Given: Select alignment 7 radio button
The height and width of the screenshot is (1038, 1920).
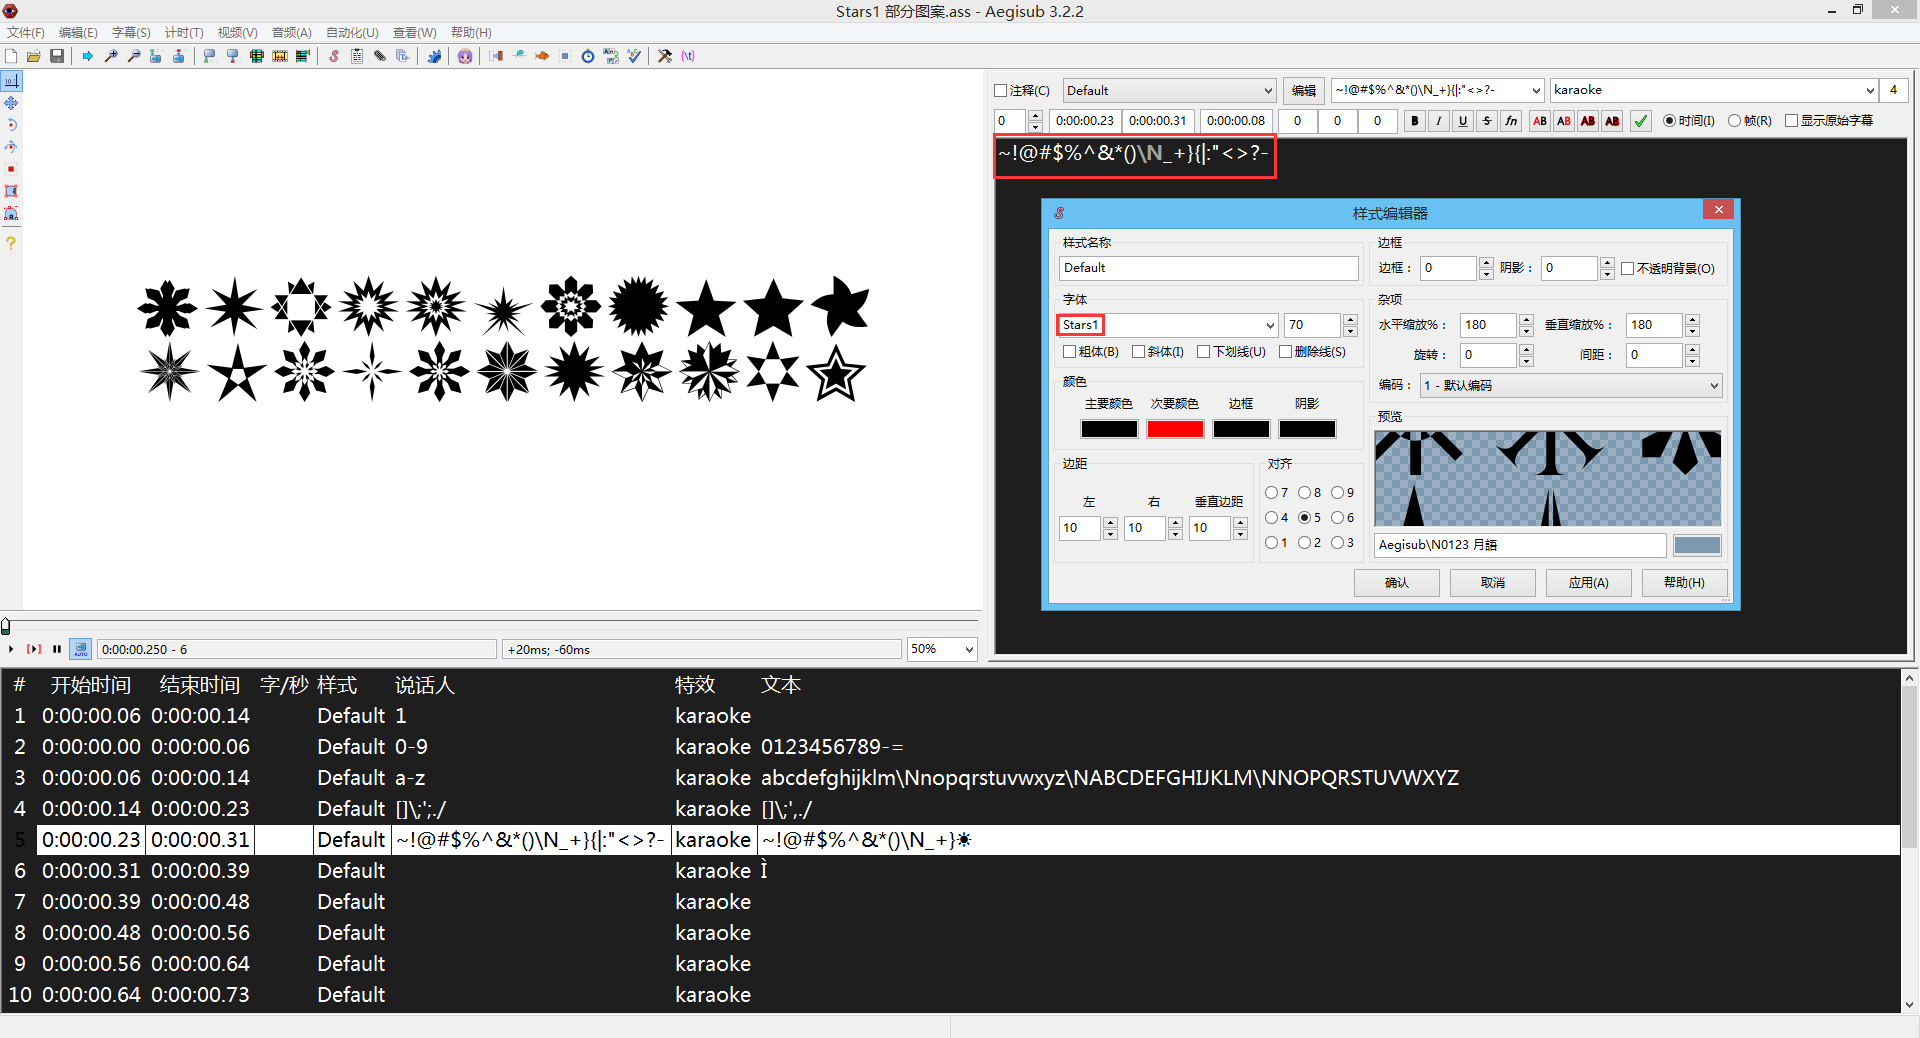Looking at the screenshot, I should (x=1277, y=492).
